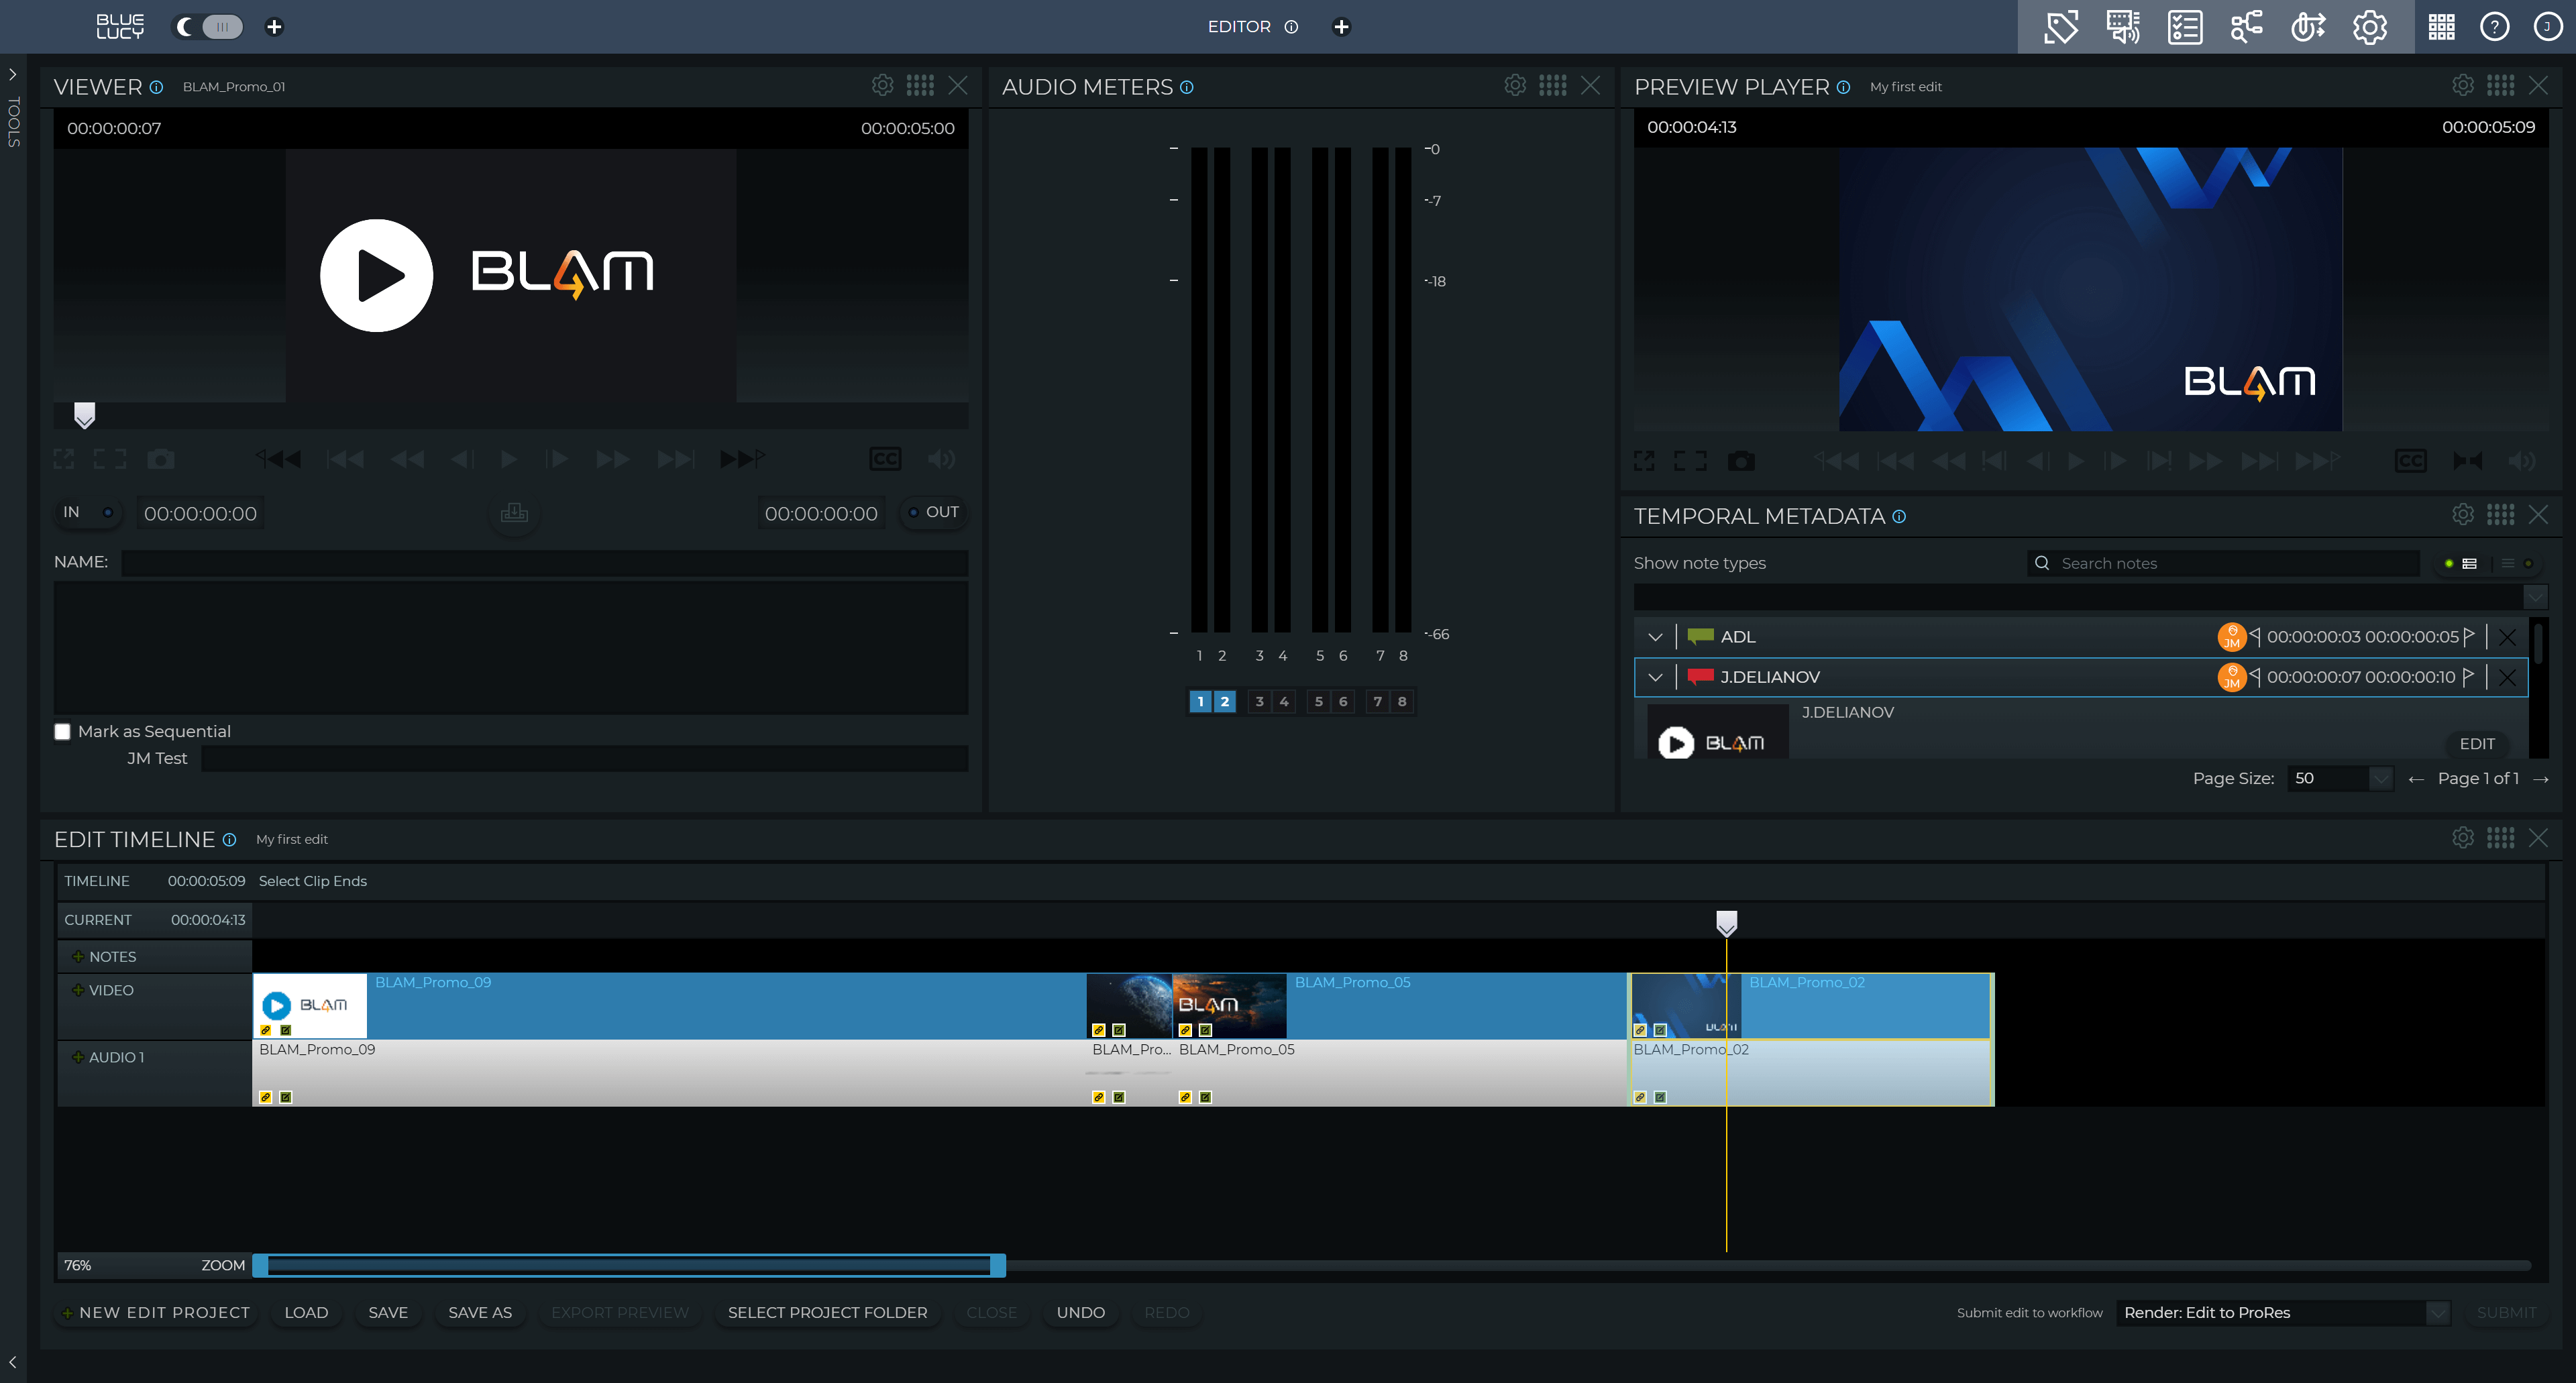Select BLAM_Promo_09 video clip on timeline
Screen dimensions: 2576x1383
pos(669,1006)
